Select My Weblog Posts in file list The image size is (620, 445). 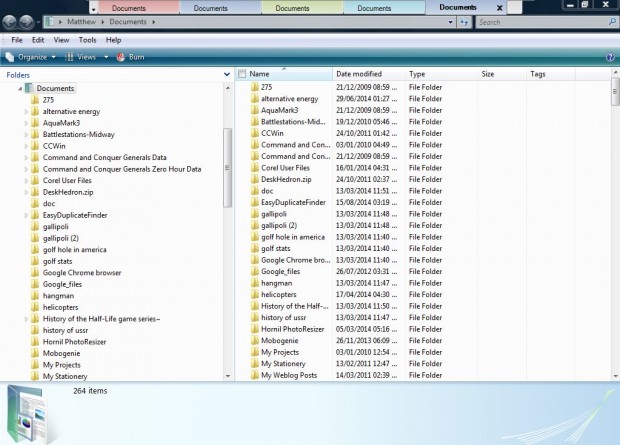(289, 375)
